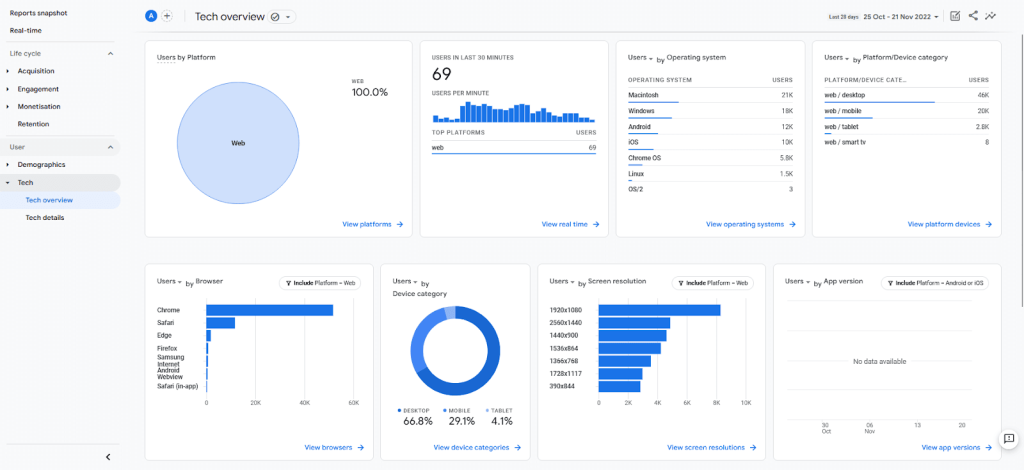Open Tech details report
Screen dimensions: 1024x470
44,218
